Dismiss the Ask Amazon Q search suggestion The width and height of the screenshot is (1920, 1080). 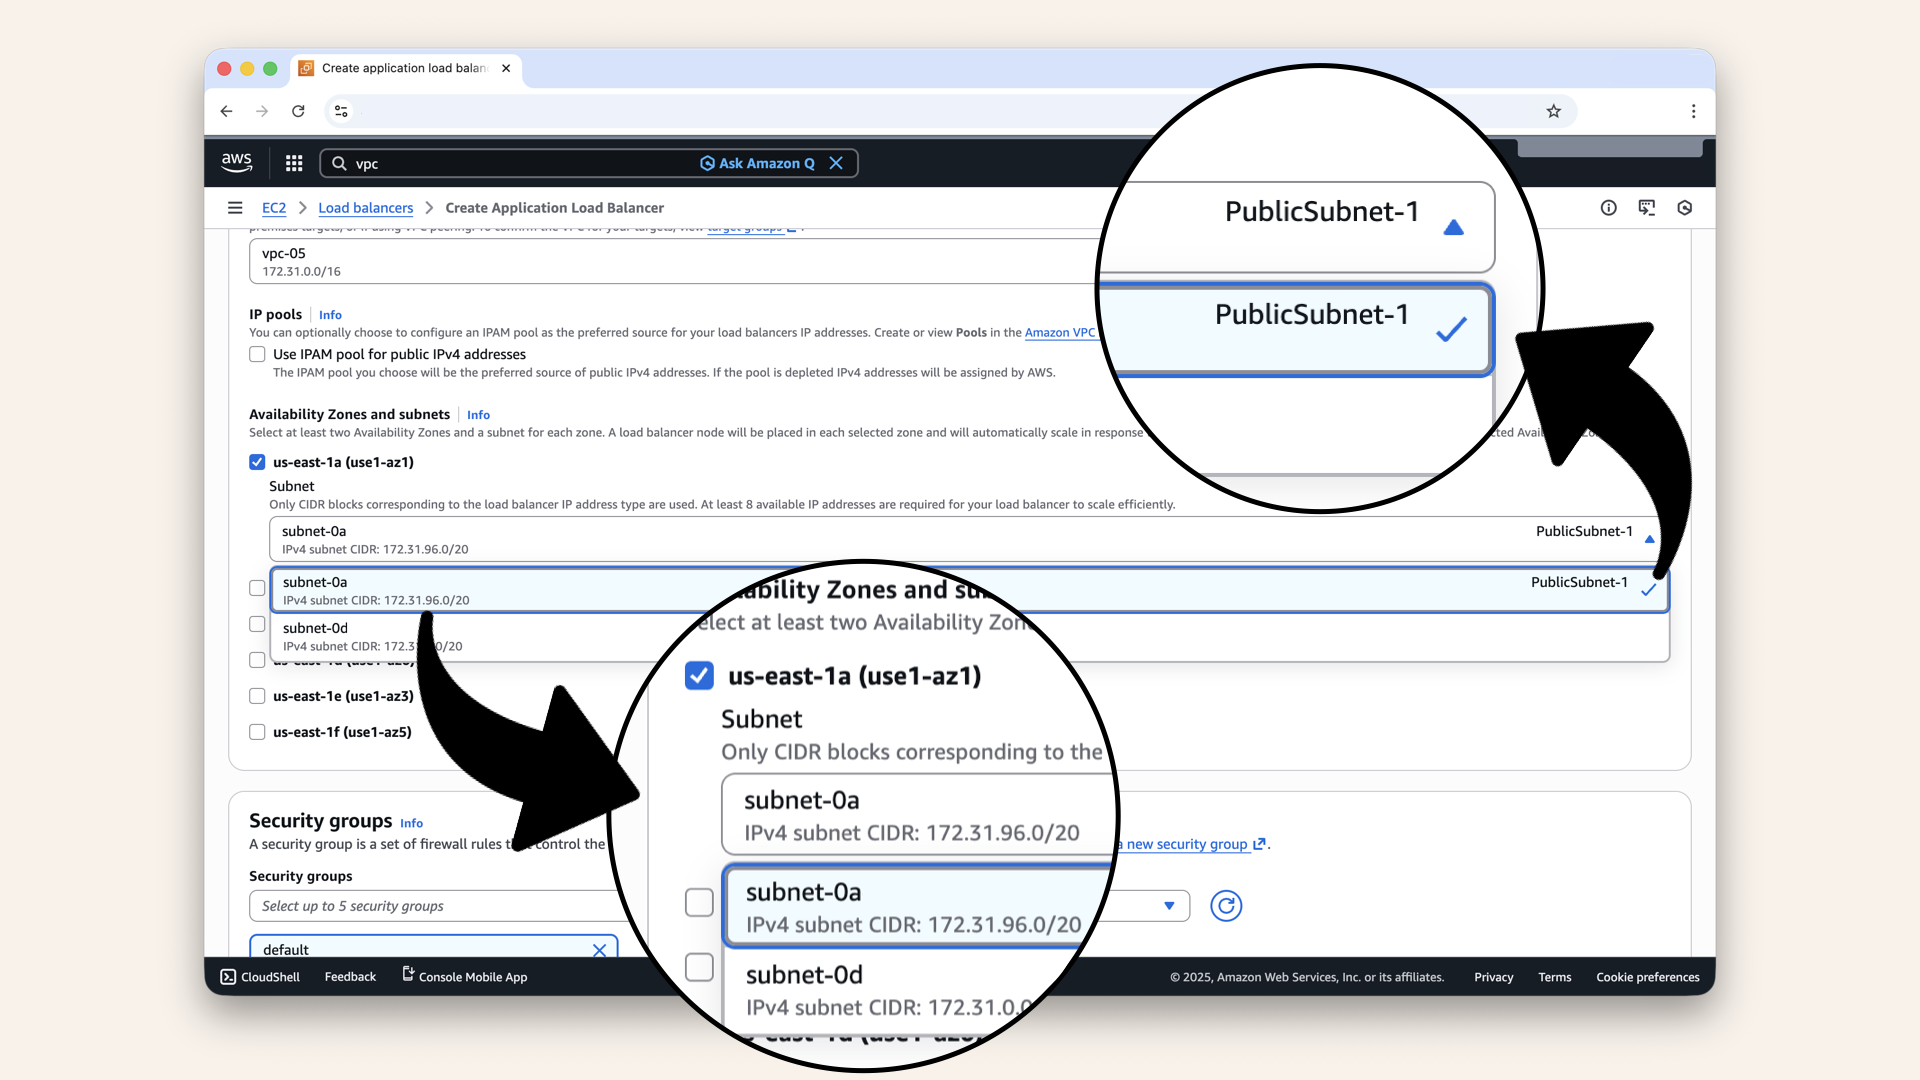pyautogui.click(x=837, y=163)
